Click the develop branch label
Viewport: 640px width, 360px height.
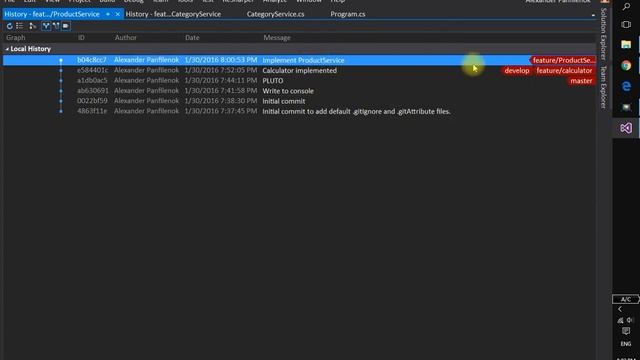point(517,71)
